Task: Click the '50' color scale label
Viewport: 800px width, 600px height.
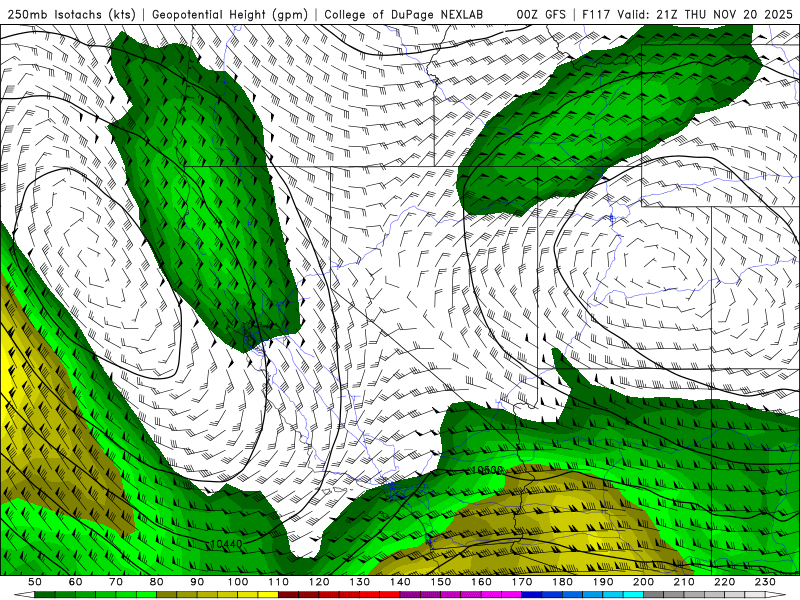Action: [35, 582]
